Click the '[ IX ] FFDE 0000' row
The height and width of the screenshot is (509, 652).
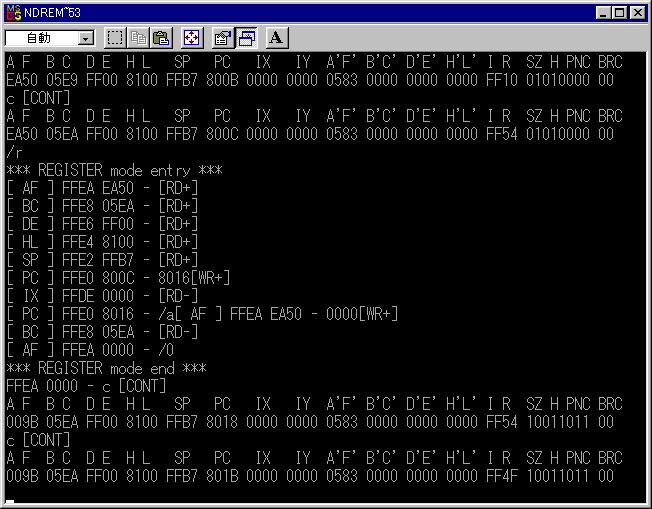pyautogui.click(x=102, y=296)
